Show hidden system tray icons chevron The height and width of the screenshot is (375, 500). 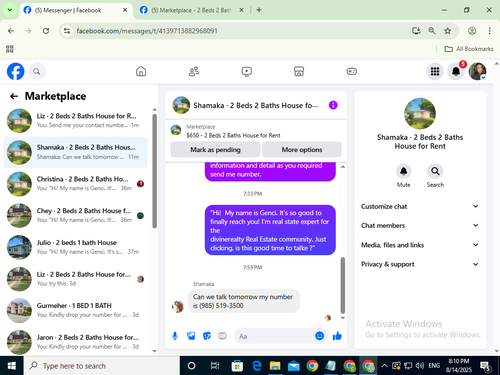[x=384, y=366]
